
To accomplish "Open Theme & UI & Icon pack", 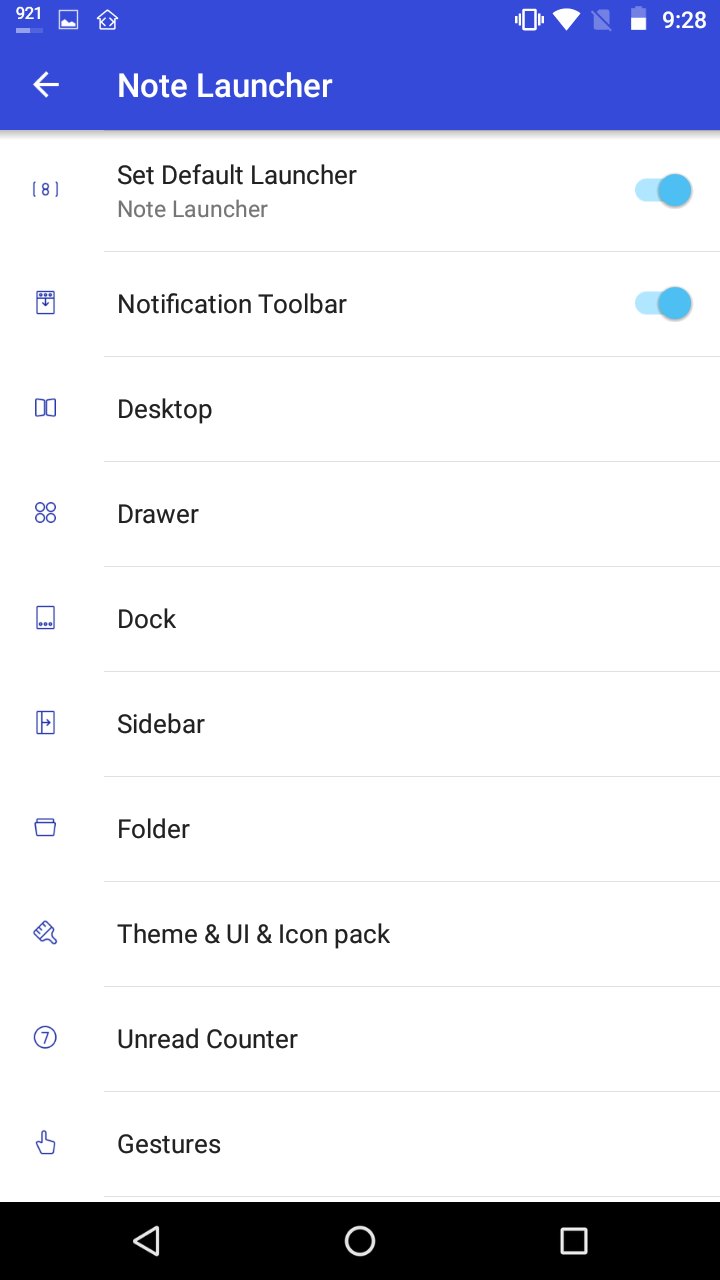I will (x=253, y=934).
